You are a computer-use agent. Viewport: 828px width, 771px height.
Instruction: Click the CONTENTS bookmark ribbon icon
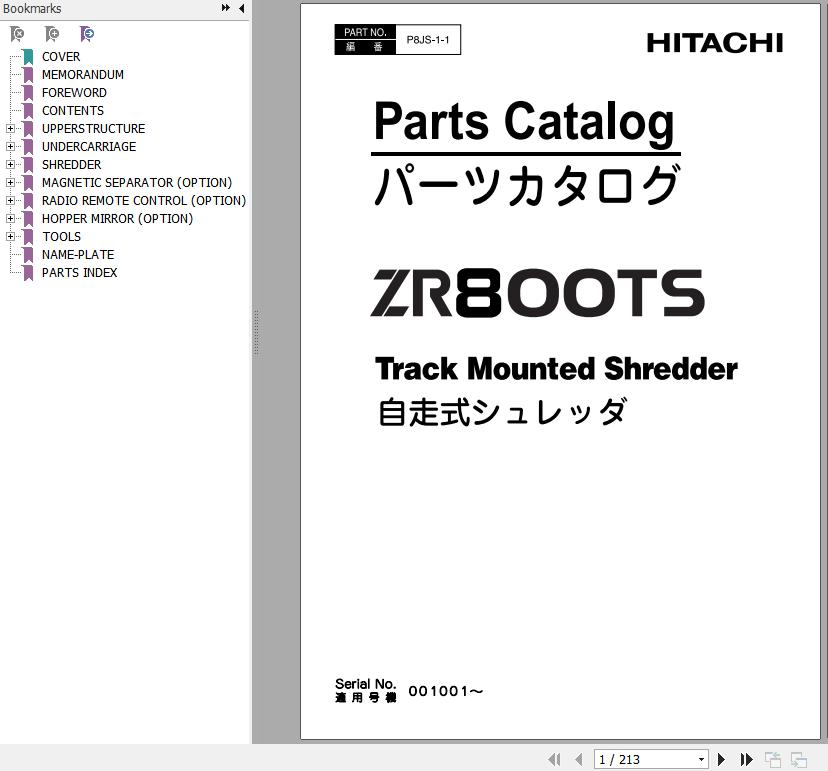point(28,111)
